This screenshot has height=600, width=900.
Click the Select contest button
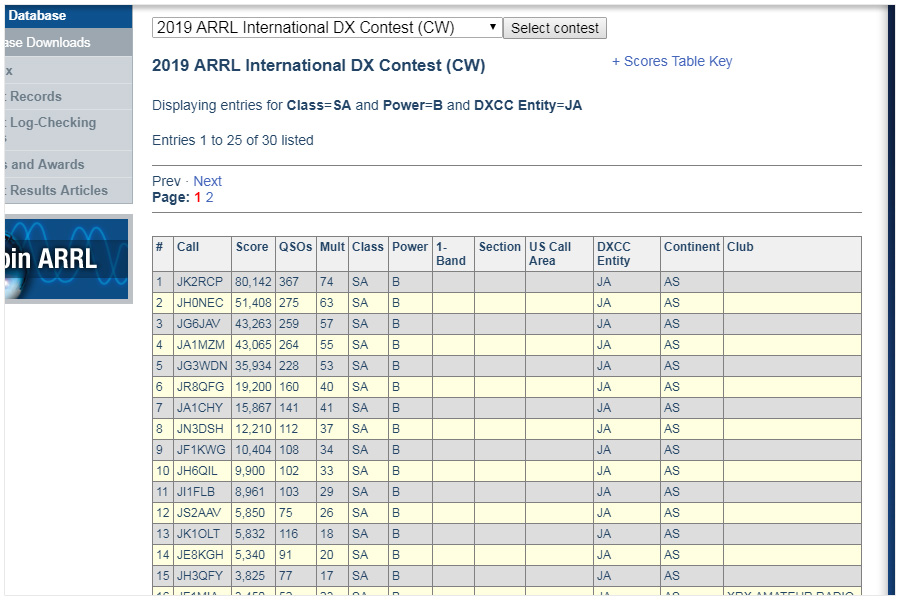pos(554,28)
